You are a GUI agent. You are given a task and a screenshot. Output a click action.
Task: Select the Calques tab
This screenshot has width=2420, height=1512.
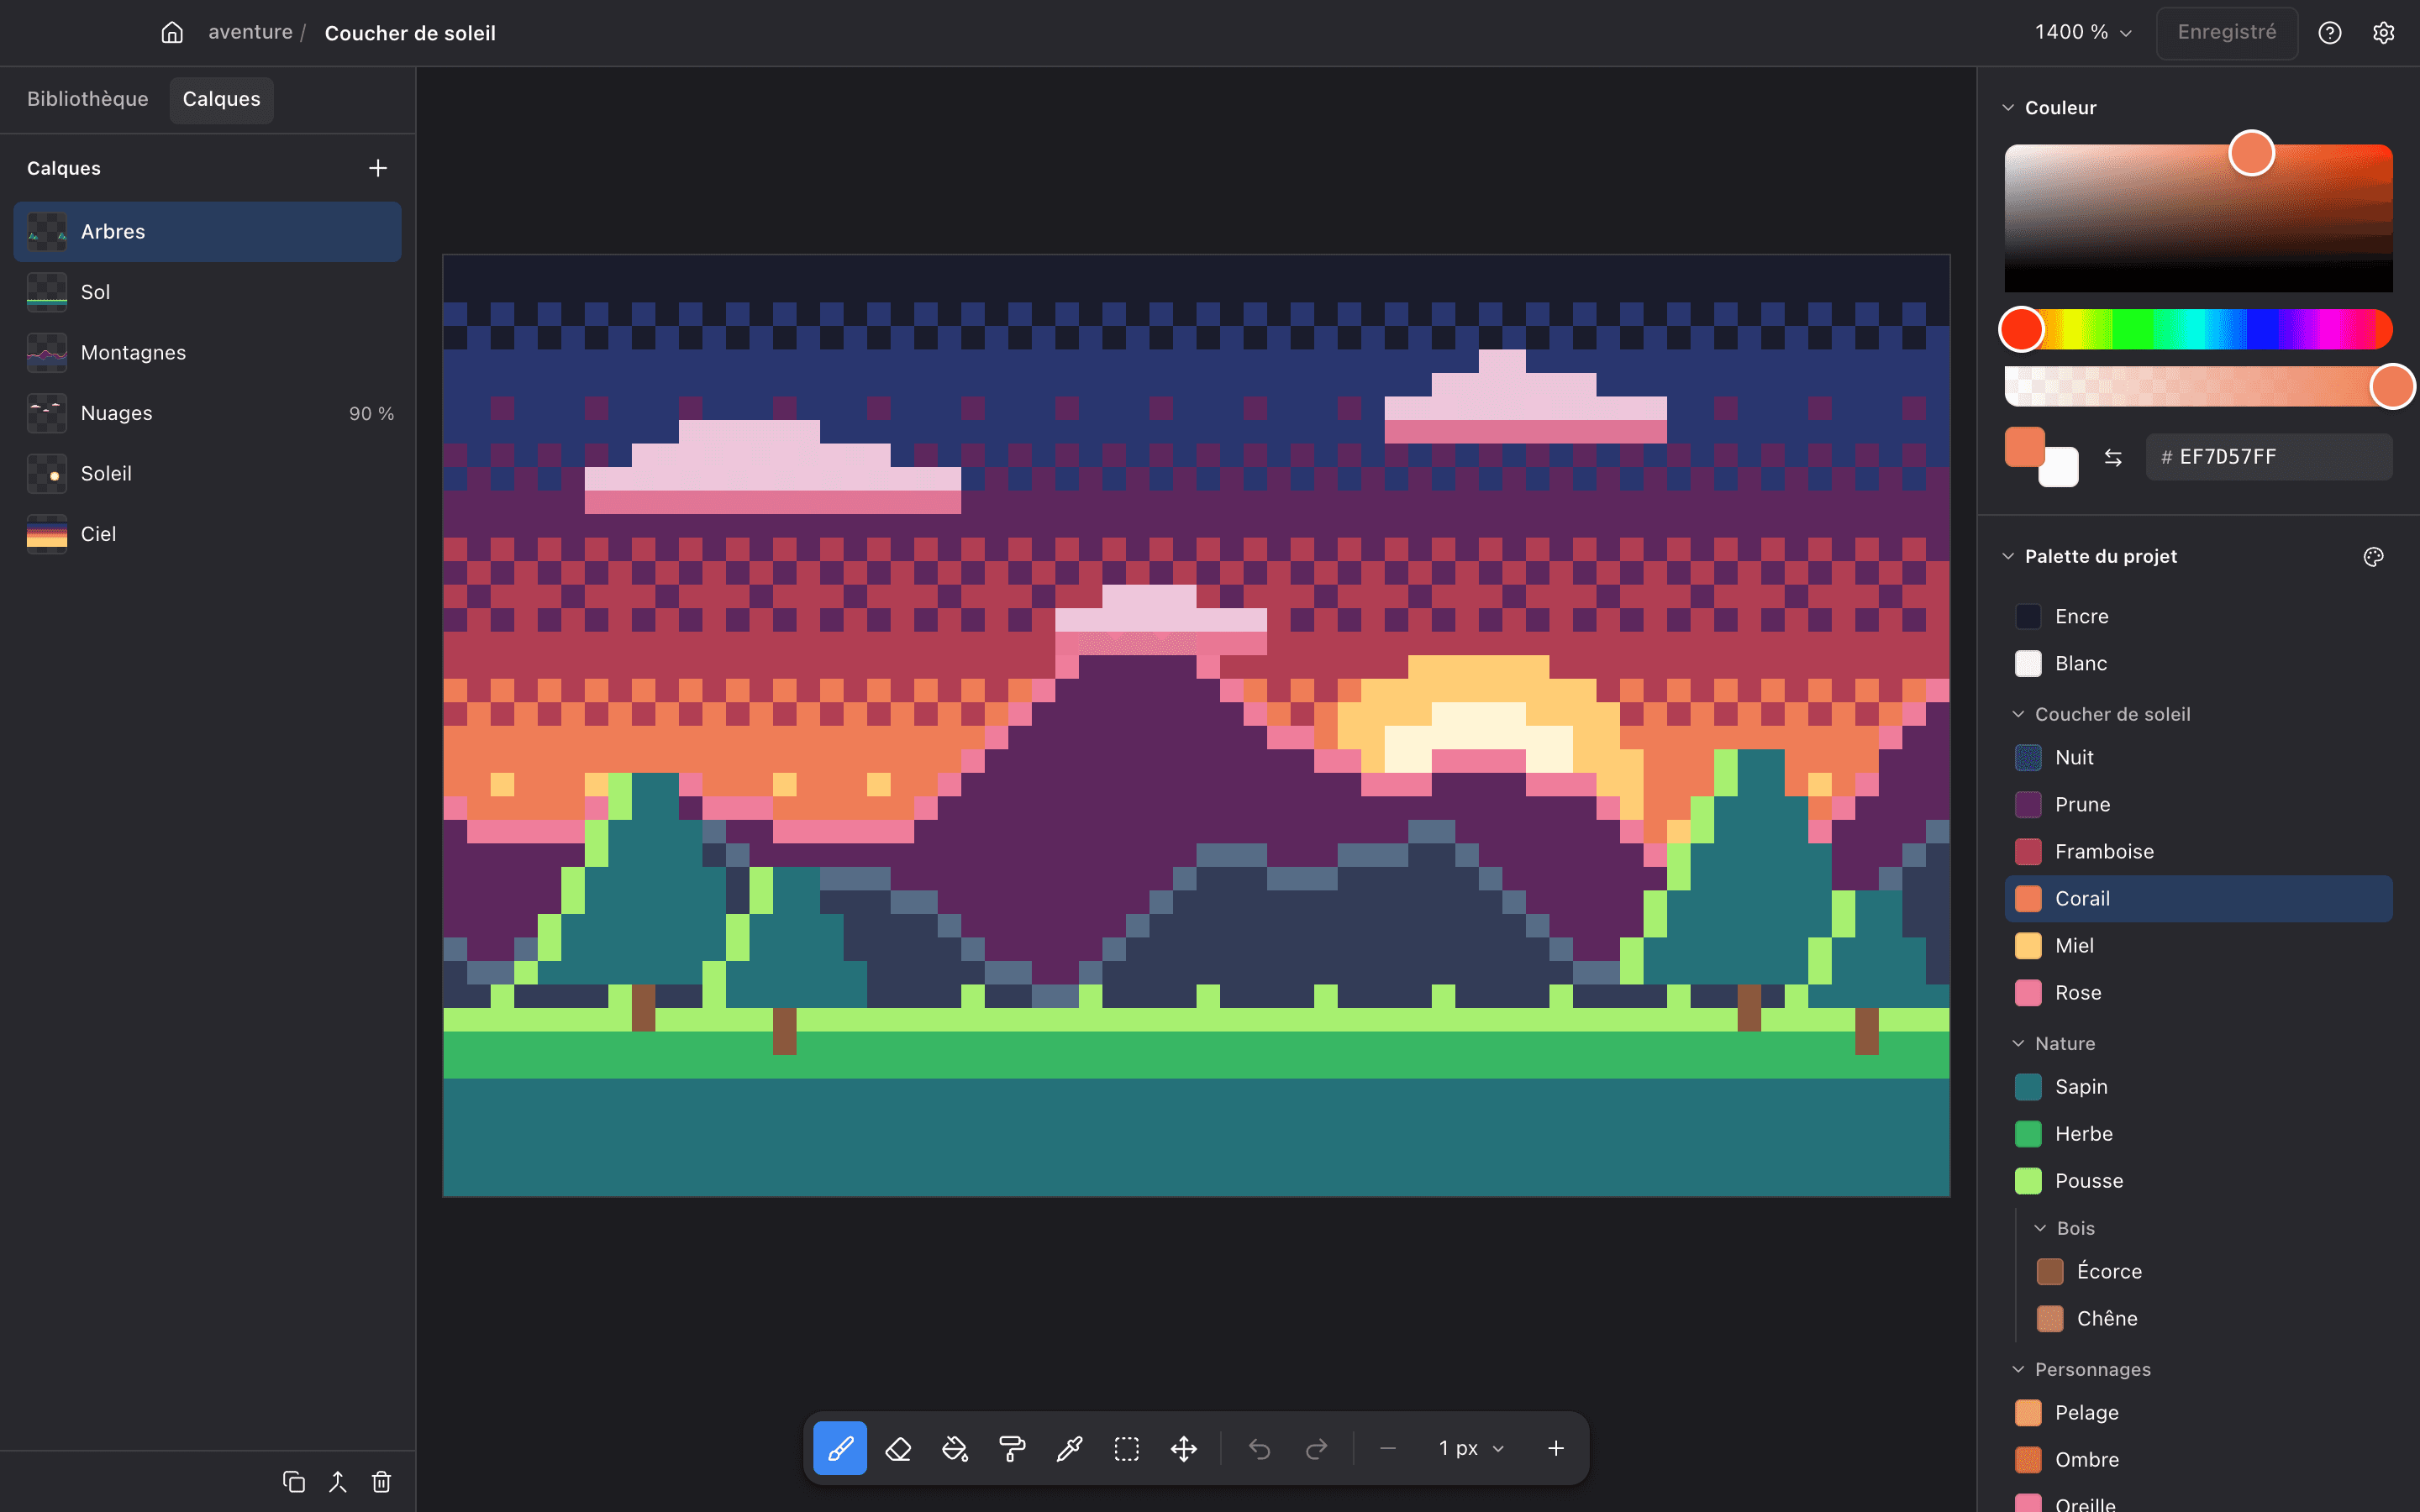click(221, 99)
